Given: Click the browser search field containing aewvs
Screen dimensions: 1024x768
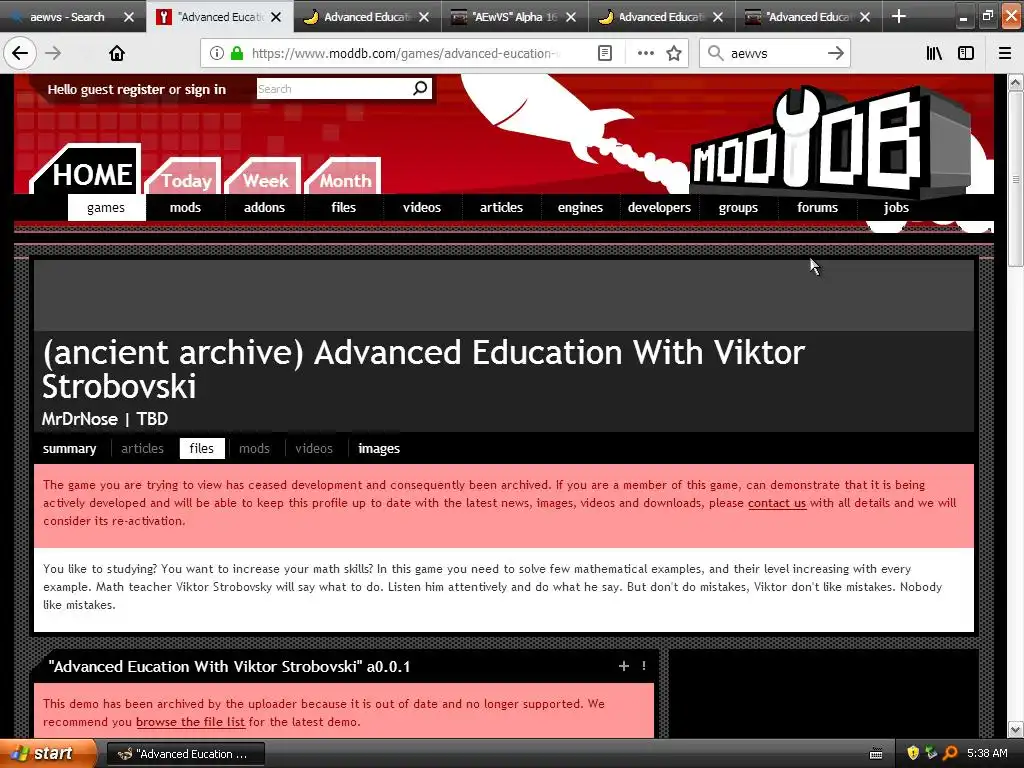Looking at the screenshot, I should coord(774,53).
